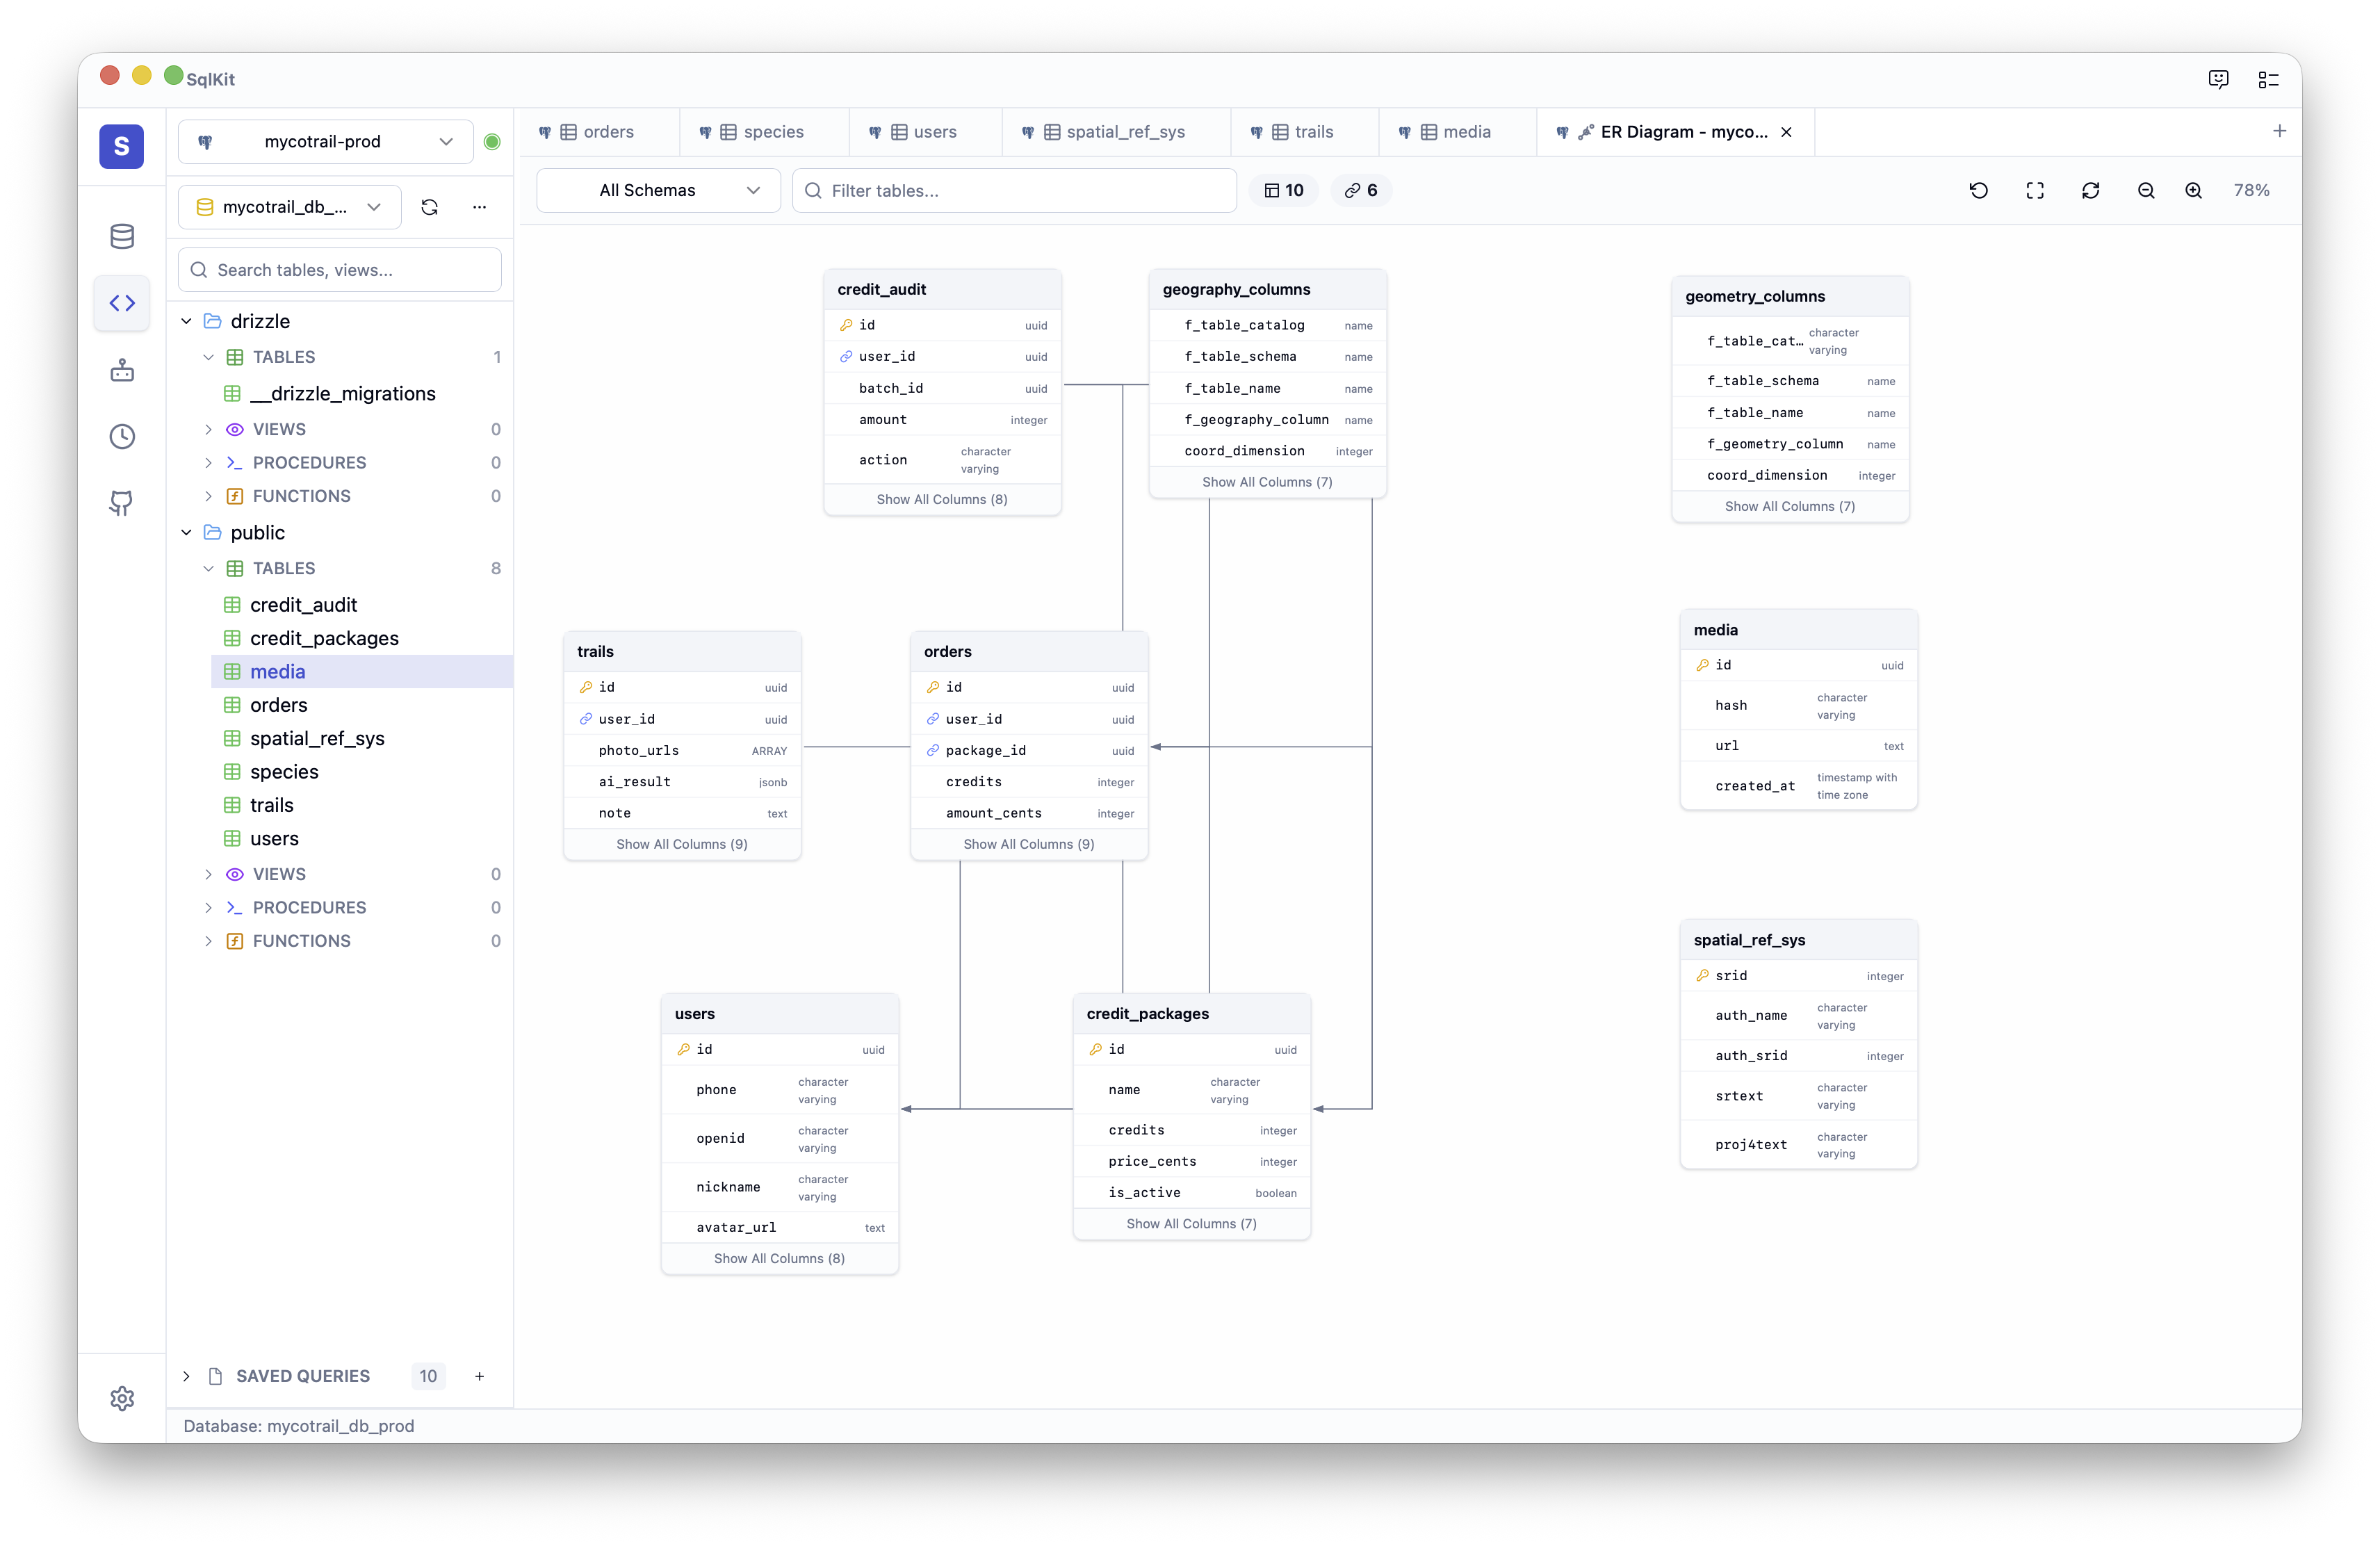Click is_active column in credit_packages

[1191, 1192]
